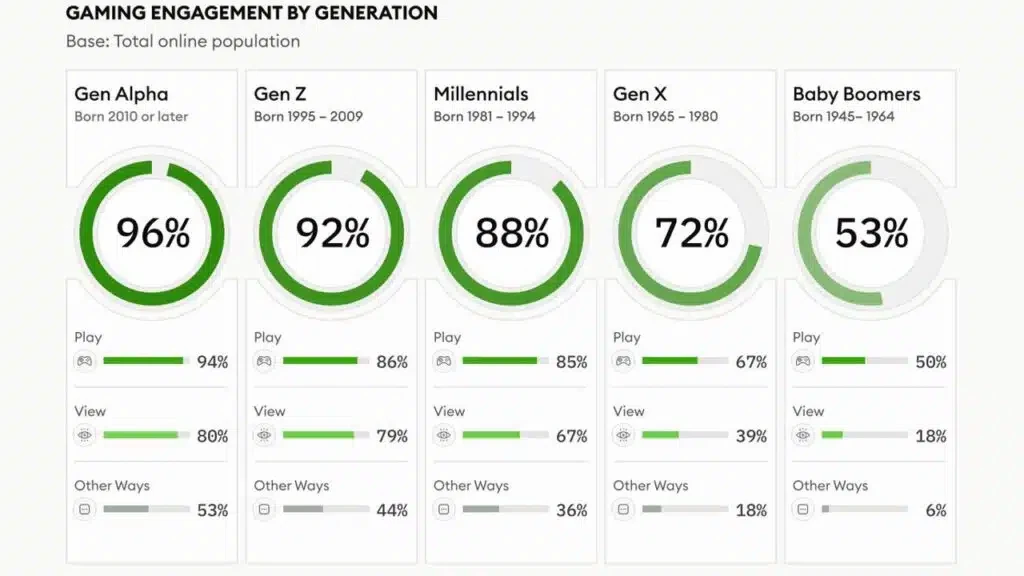Viewport: 1024px width, 576px height.
Task: Click the Baby Boomers Other Ways icon
Action: (x=803, y=509)
